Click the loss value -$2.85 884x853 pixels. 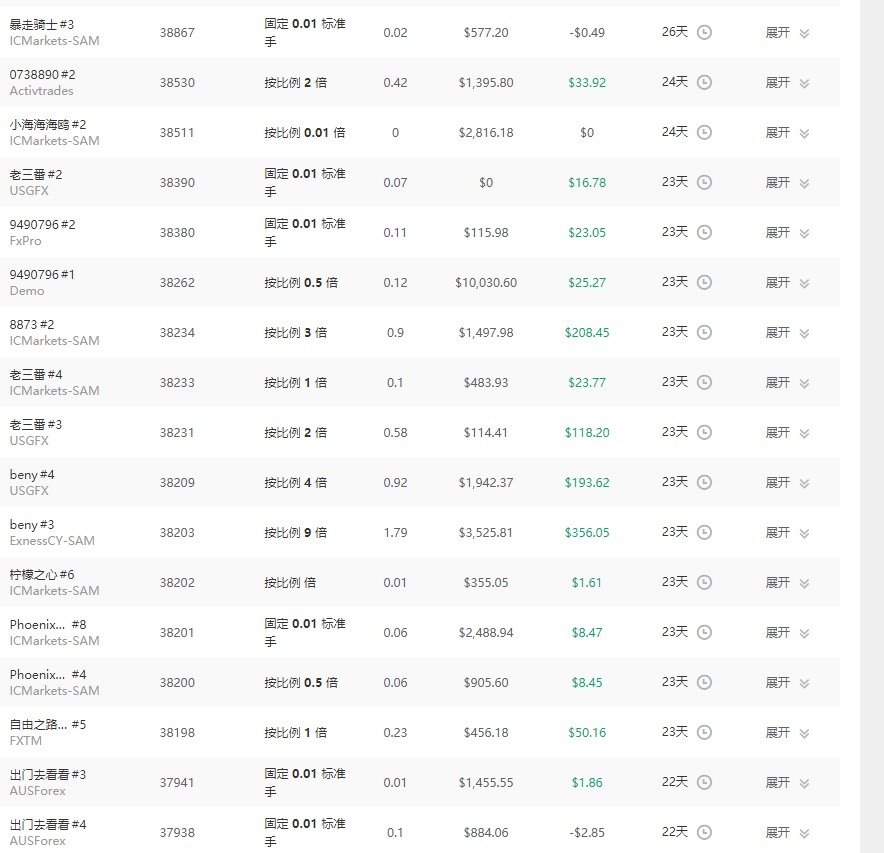point(587,833)
